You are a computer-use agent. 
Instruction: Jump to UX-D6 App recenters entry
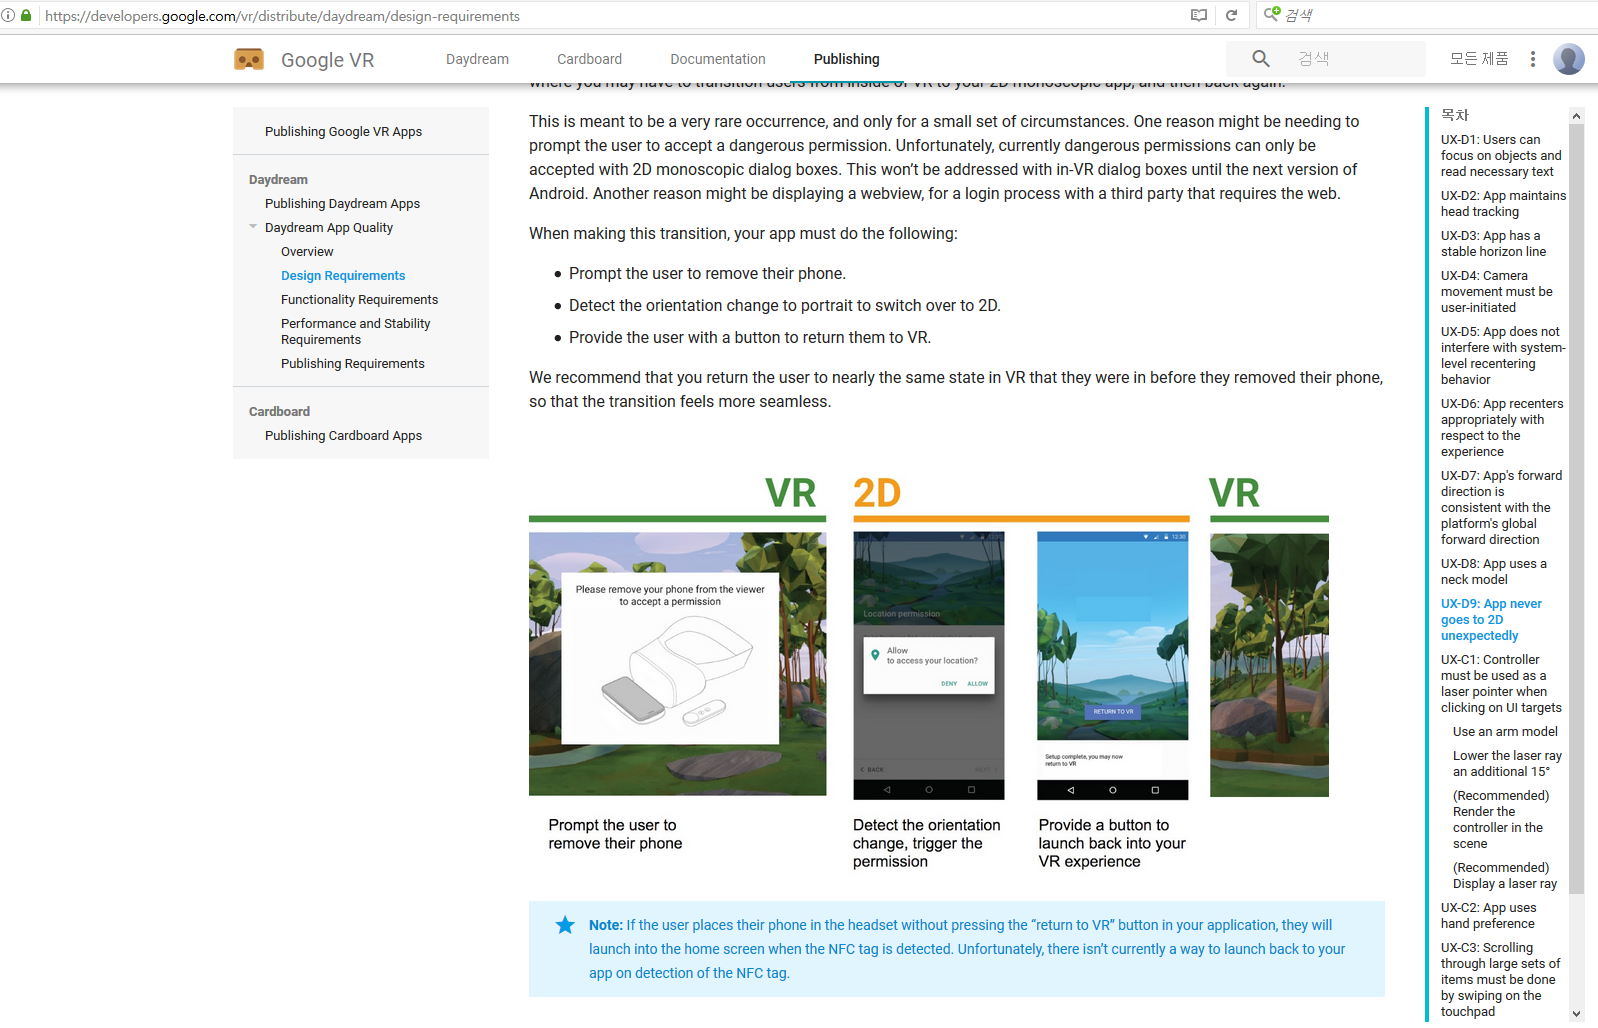point(1502,428)
